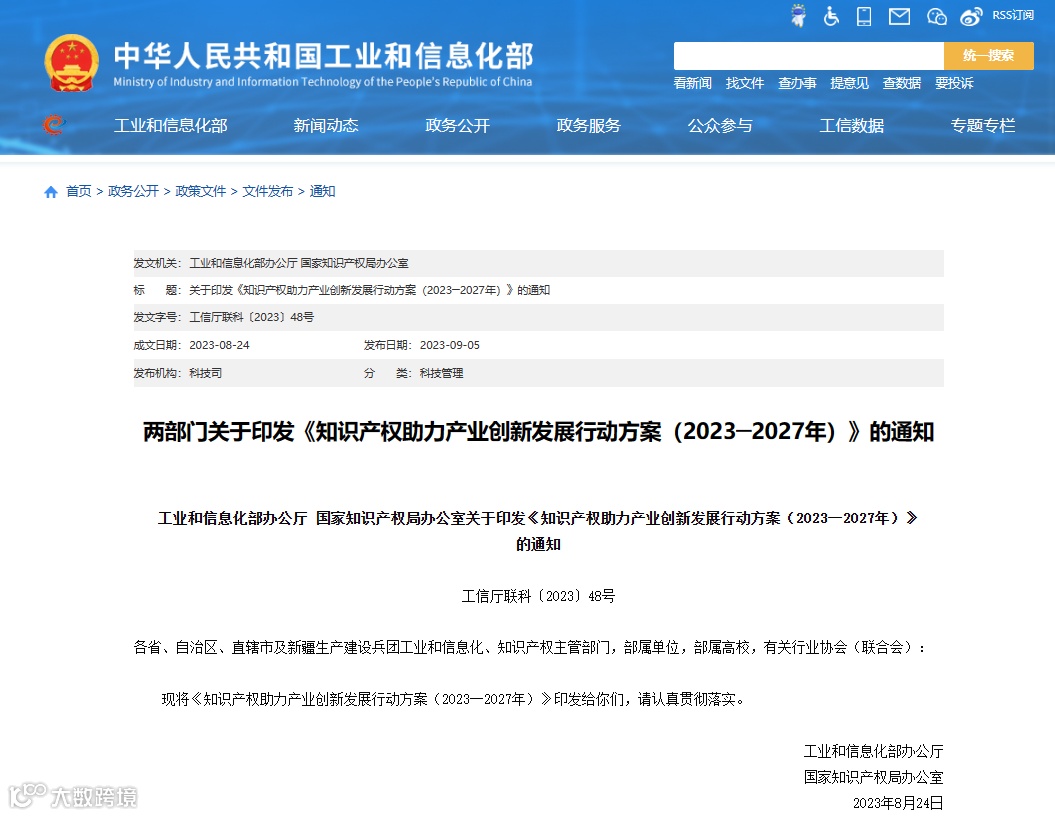Image resolution: width=1055 pixels, height=816 pixels.
Task: Open the 政务服务 menu
Action: tap(589, 126)
